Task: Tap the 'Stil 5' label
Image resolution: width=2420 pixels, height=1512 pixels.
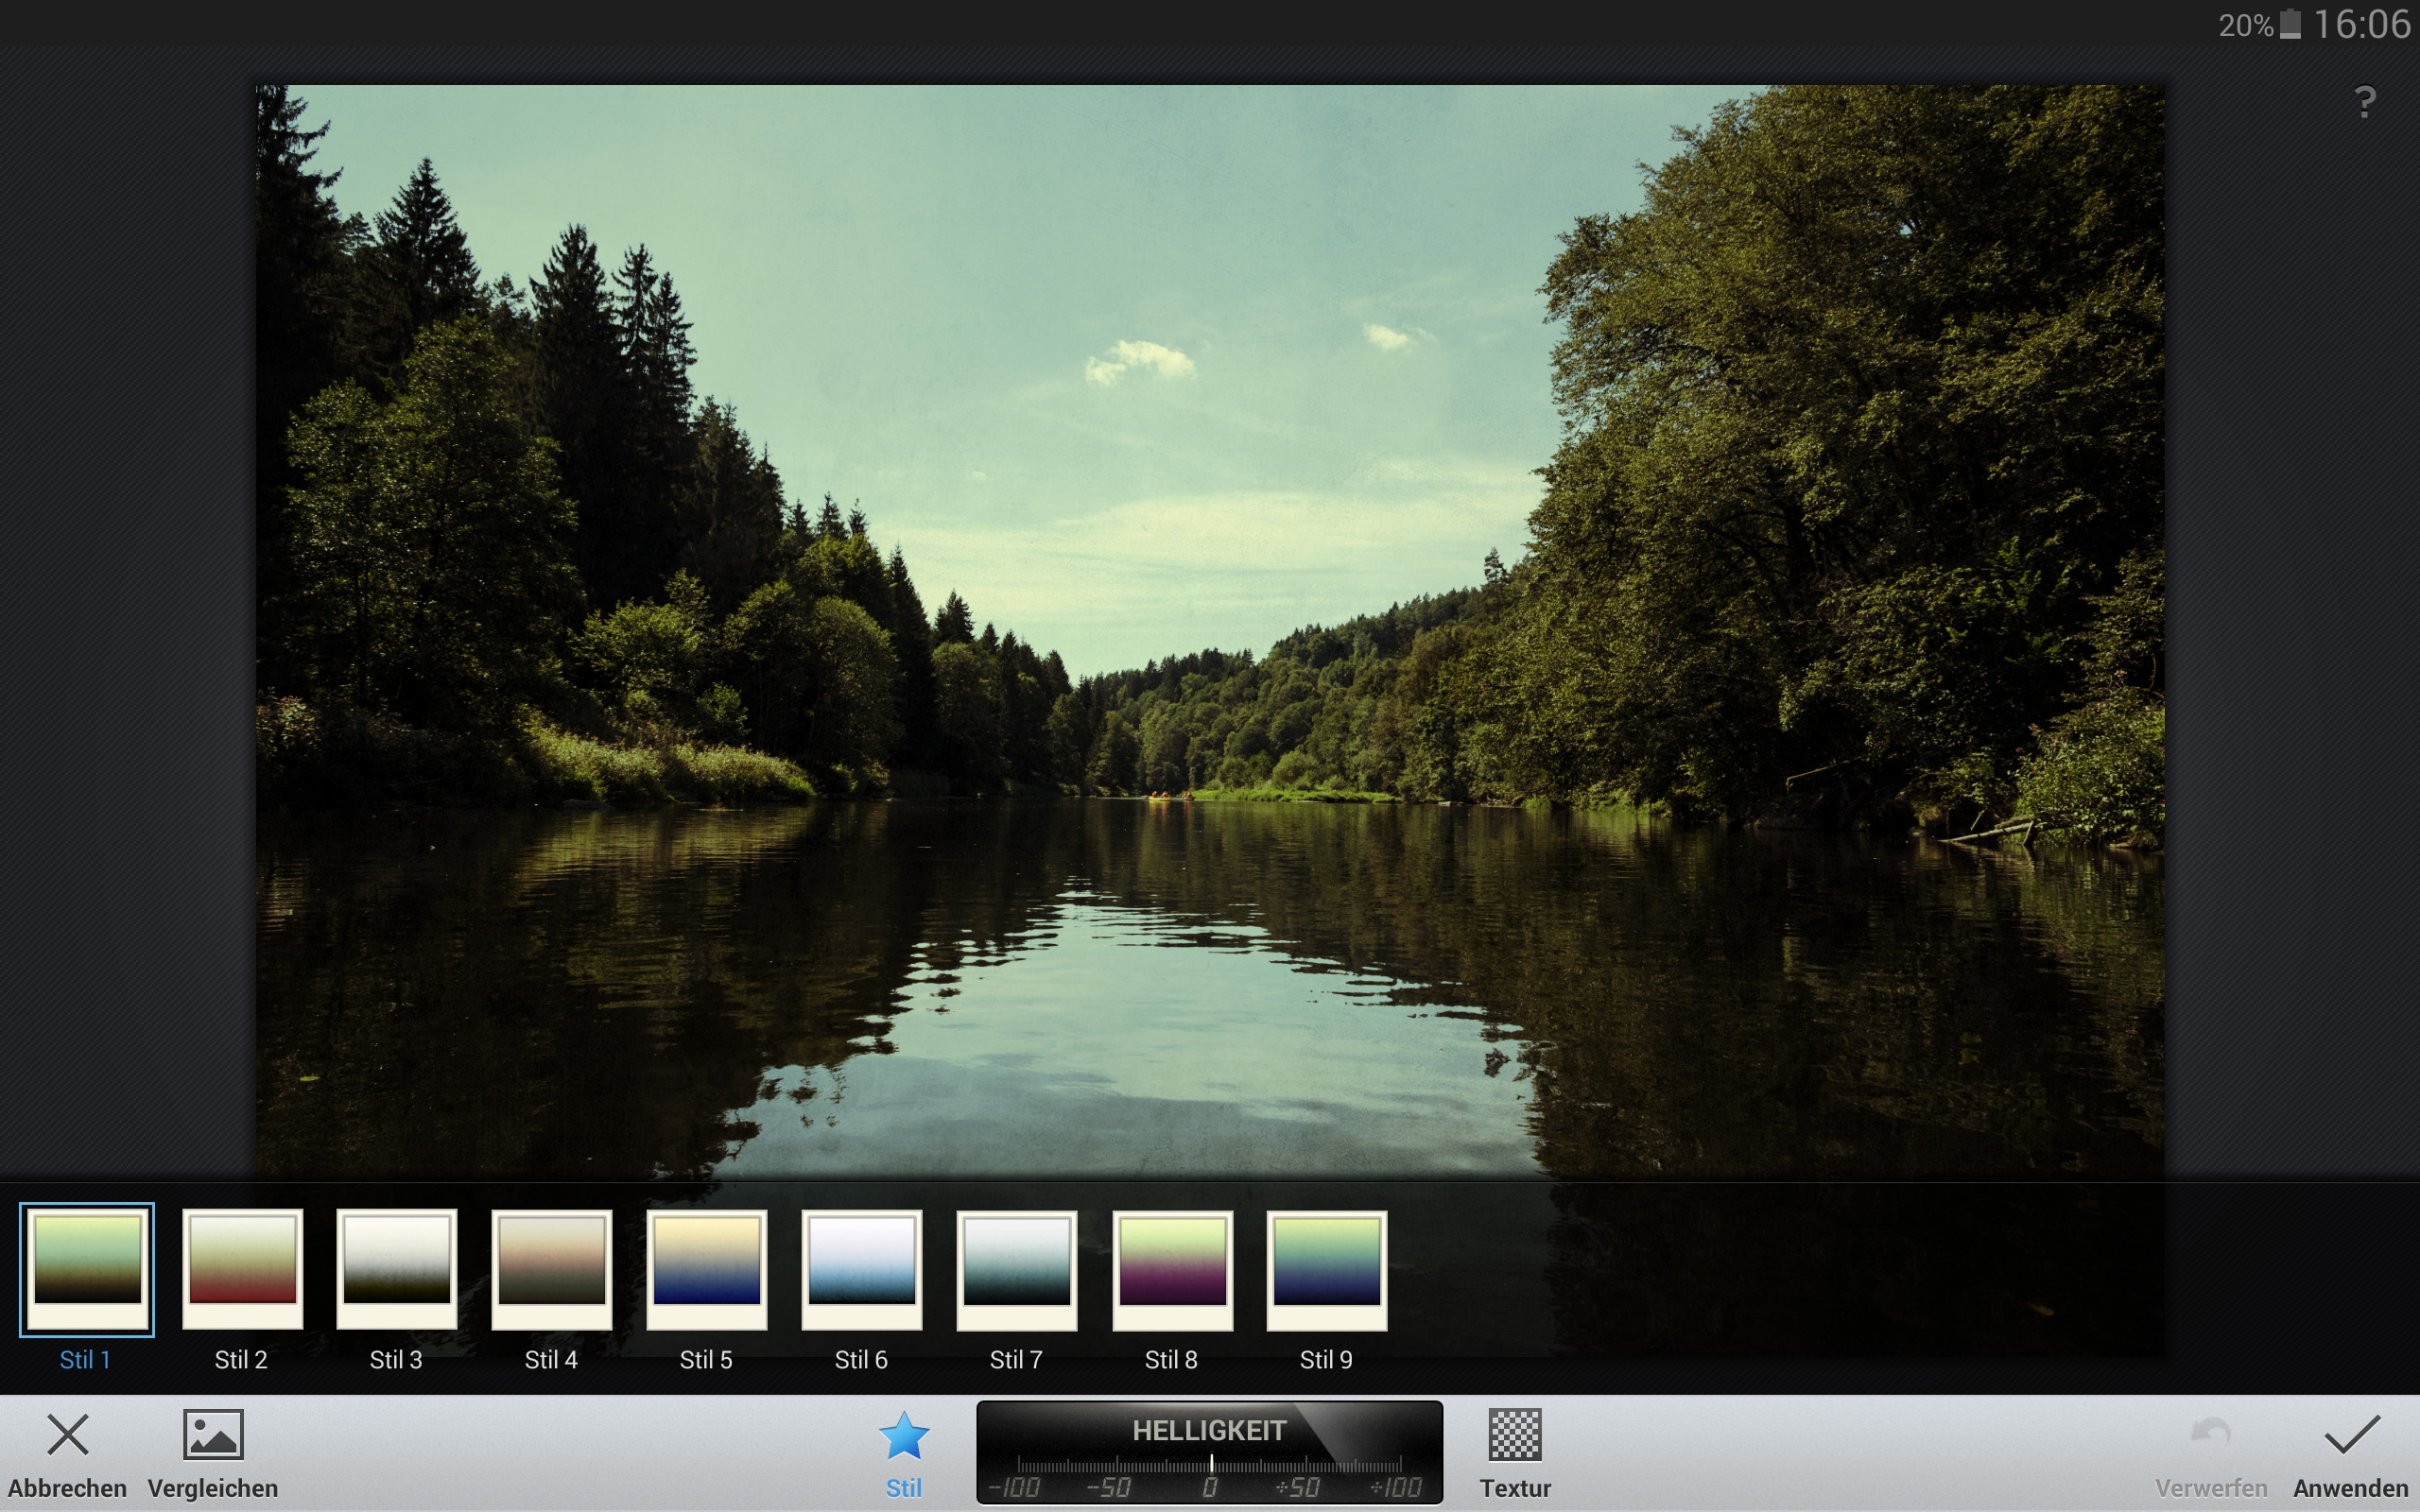Action: tap(706, 1360)
